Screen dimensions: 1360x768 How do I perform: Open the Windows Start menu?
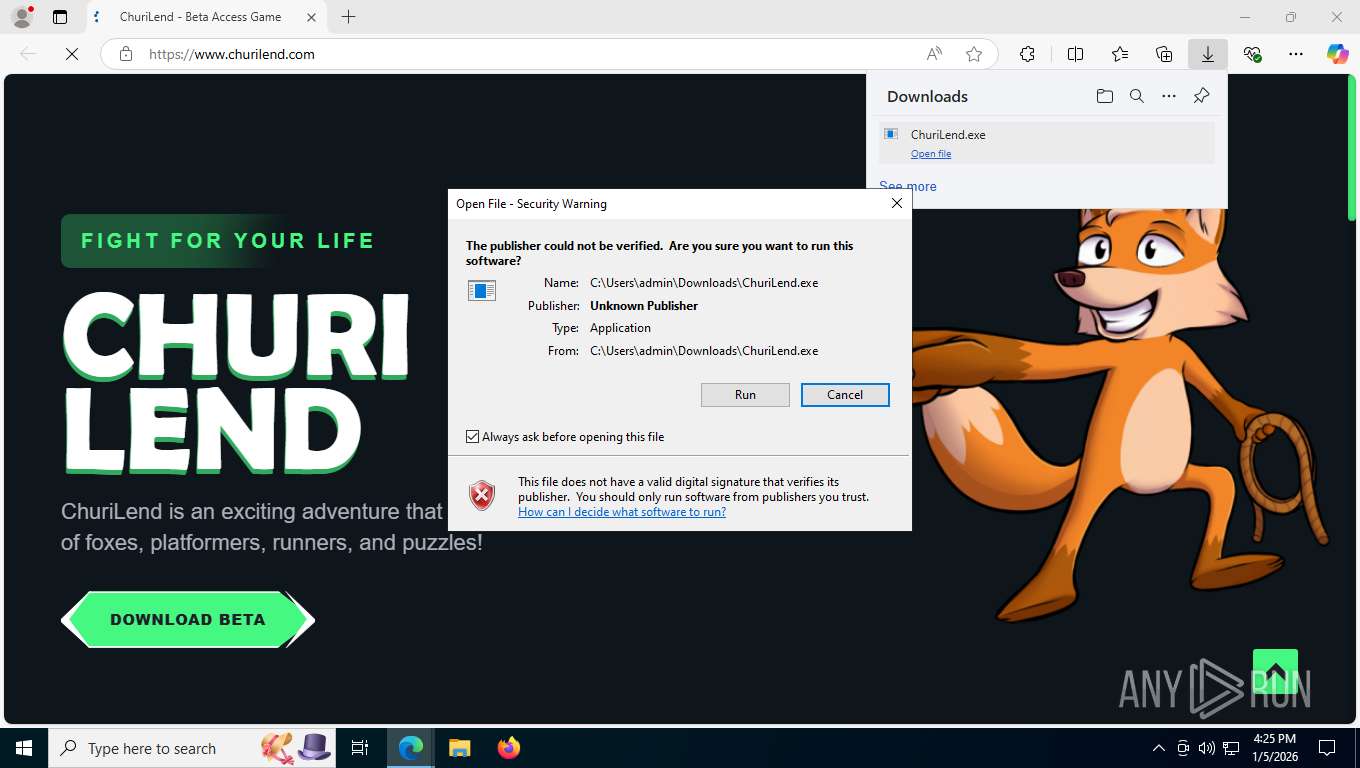coord(23,748)
